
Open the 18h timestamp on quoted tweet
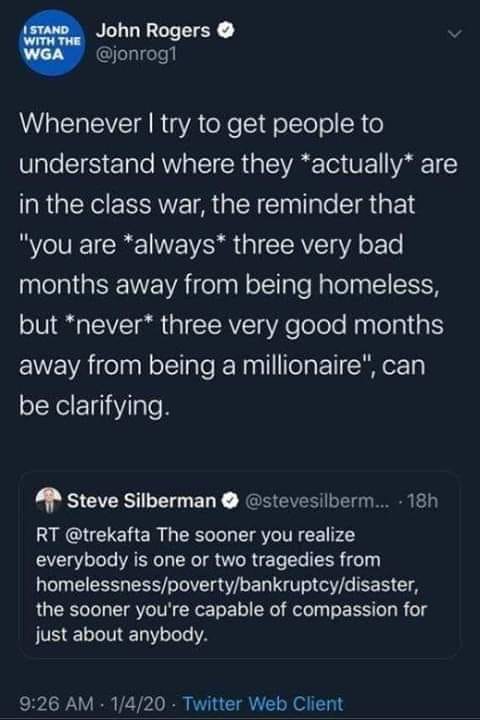point(422,501)
